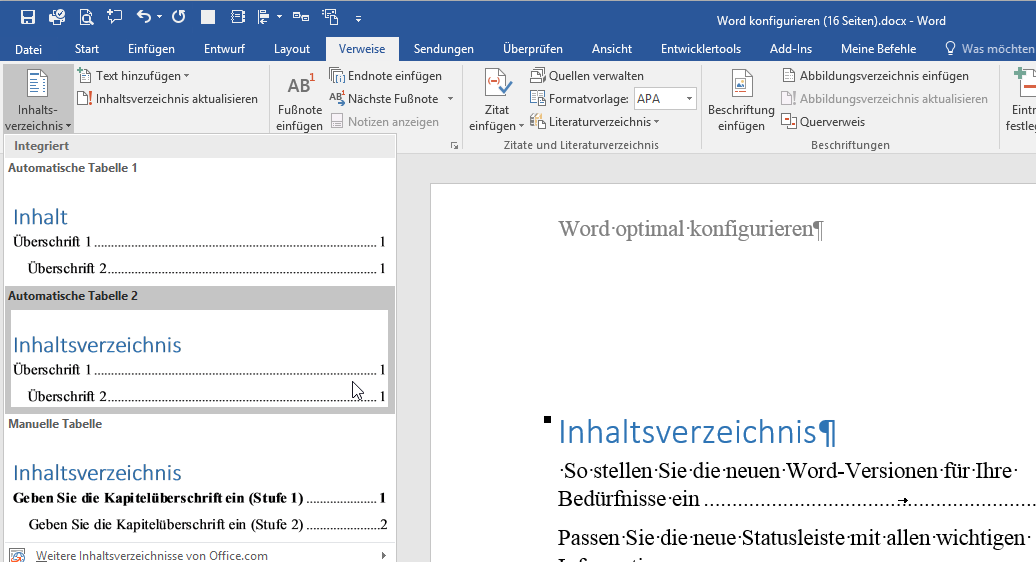
Task: Click Inhaltsverzeichnis aktualisieren
Action: click(x=168, y=99)
